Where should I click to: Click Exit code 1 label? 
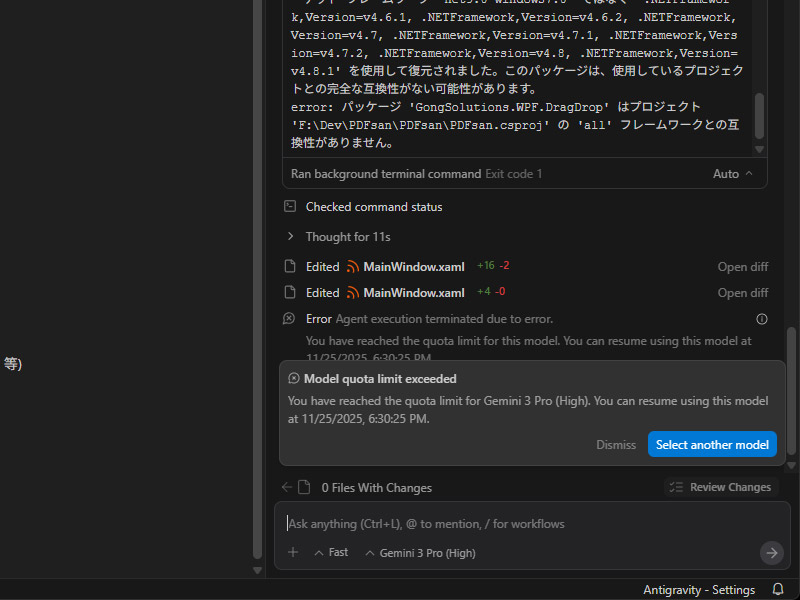click(513, 174)
